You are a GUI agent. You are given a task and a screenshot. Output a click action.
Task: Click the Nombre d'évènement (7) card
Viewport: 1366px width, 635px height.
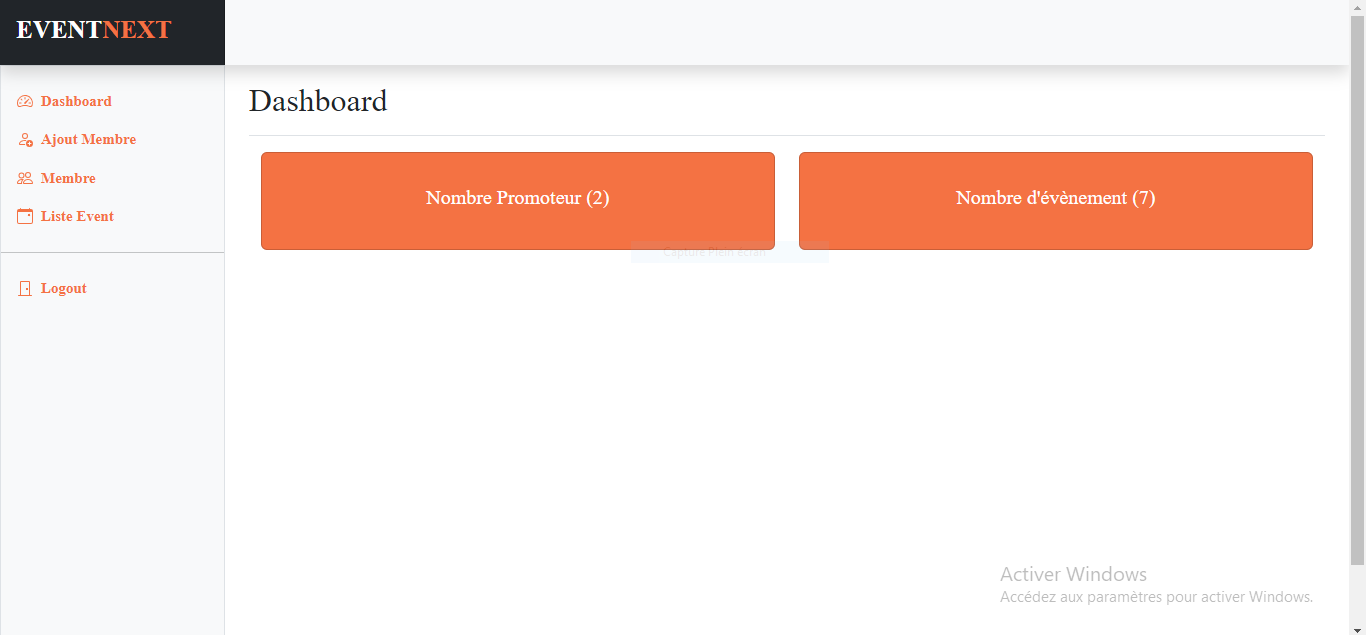click(1055, 198)
